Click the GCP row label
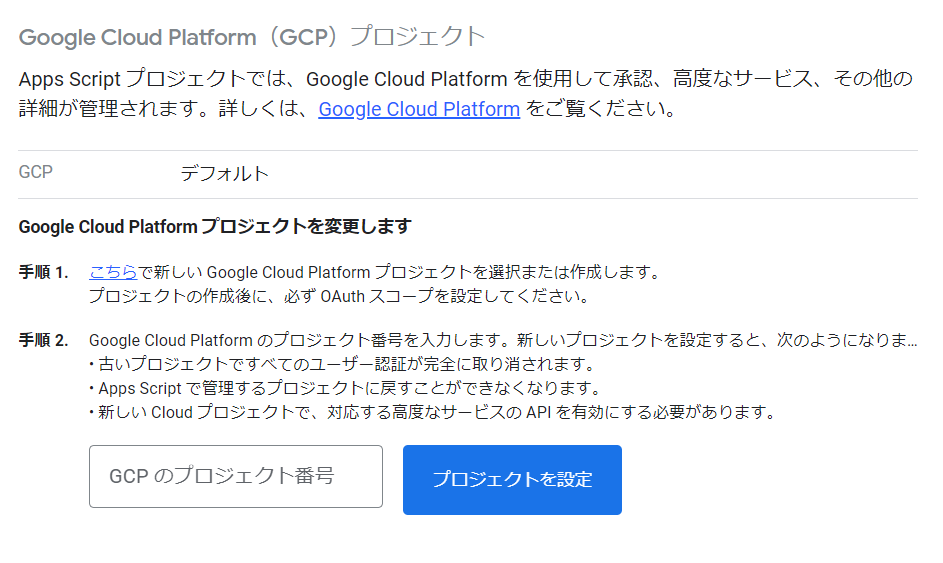 pyautogui.click(x=35, y=172)
